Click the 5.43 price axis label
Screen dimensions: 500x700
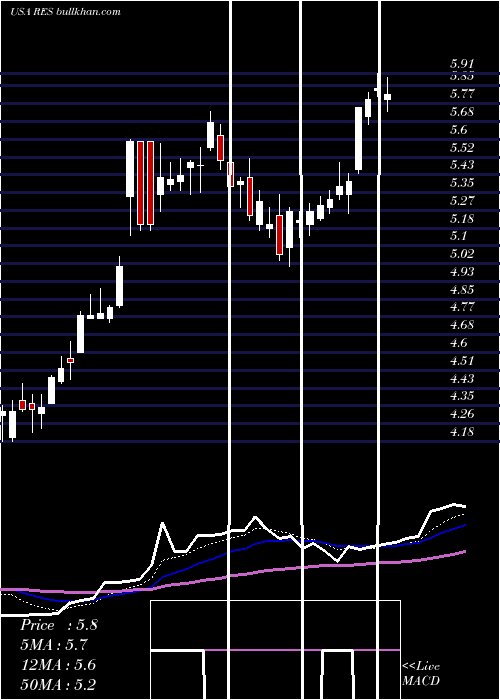coord(462,165)
